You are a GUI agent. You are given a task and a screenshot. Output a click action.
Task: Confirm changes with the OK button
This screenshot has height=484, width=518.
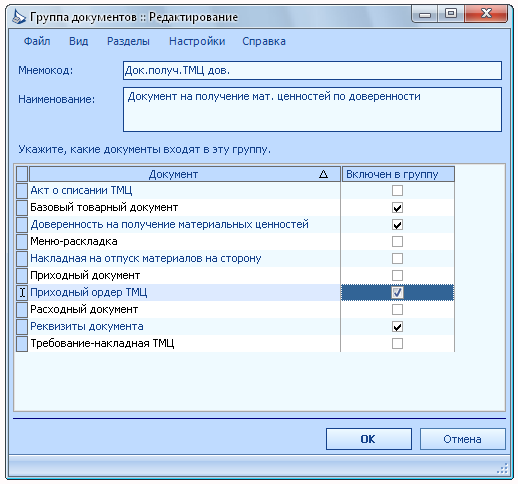pos(369,439)
